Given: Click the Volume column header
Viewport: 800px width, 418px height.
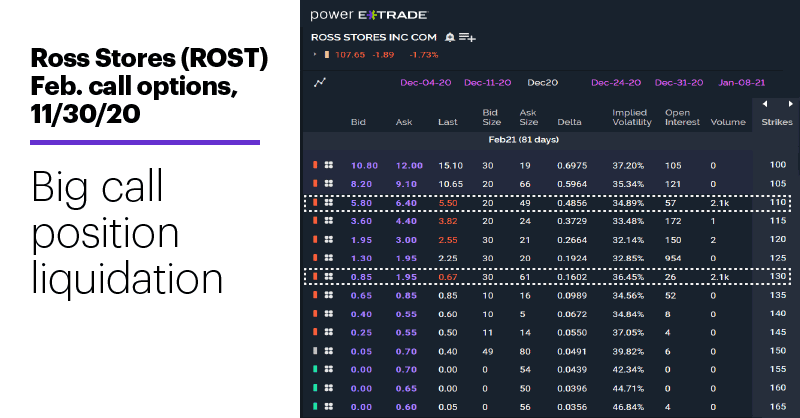Looking at the screenshot, I should click(x=728, y=122).
